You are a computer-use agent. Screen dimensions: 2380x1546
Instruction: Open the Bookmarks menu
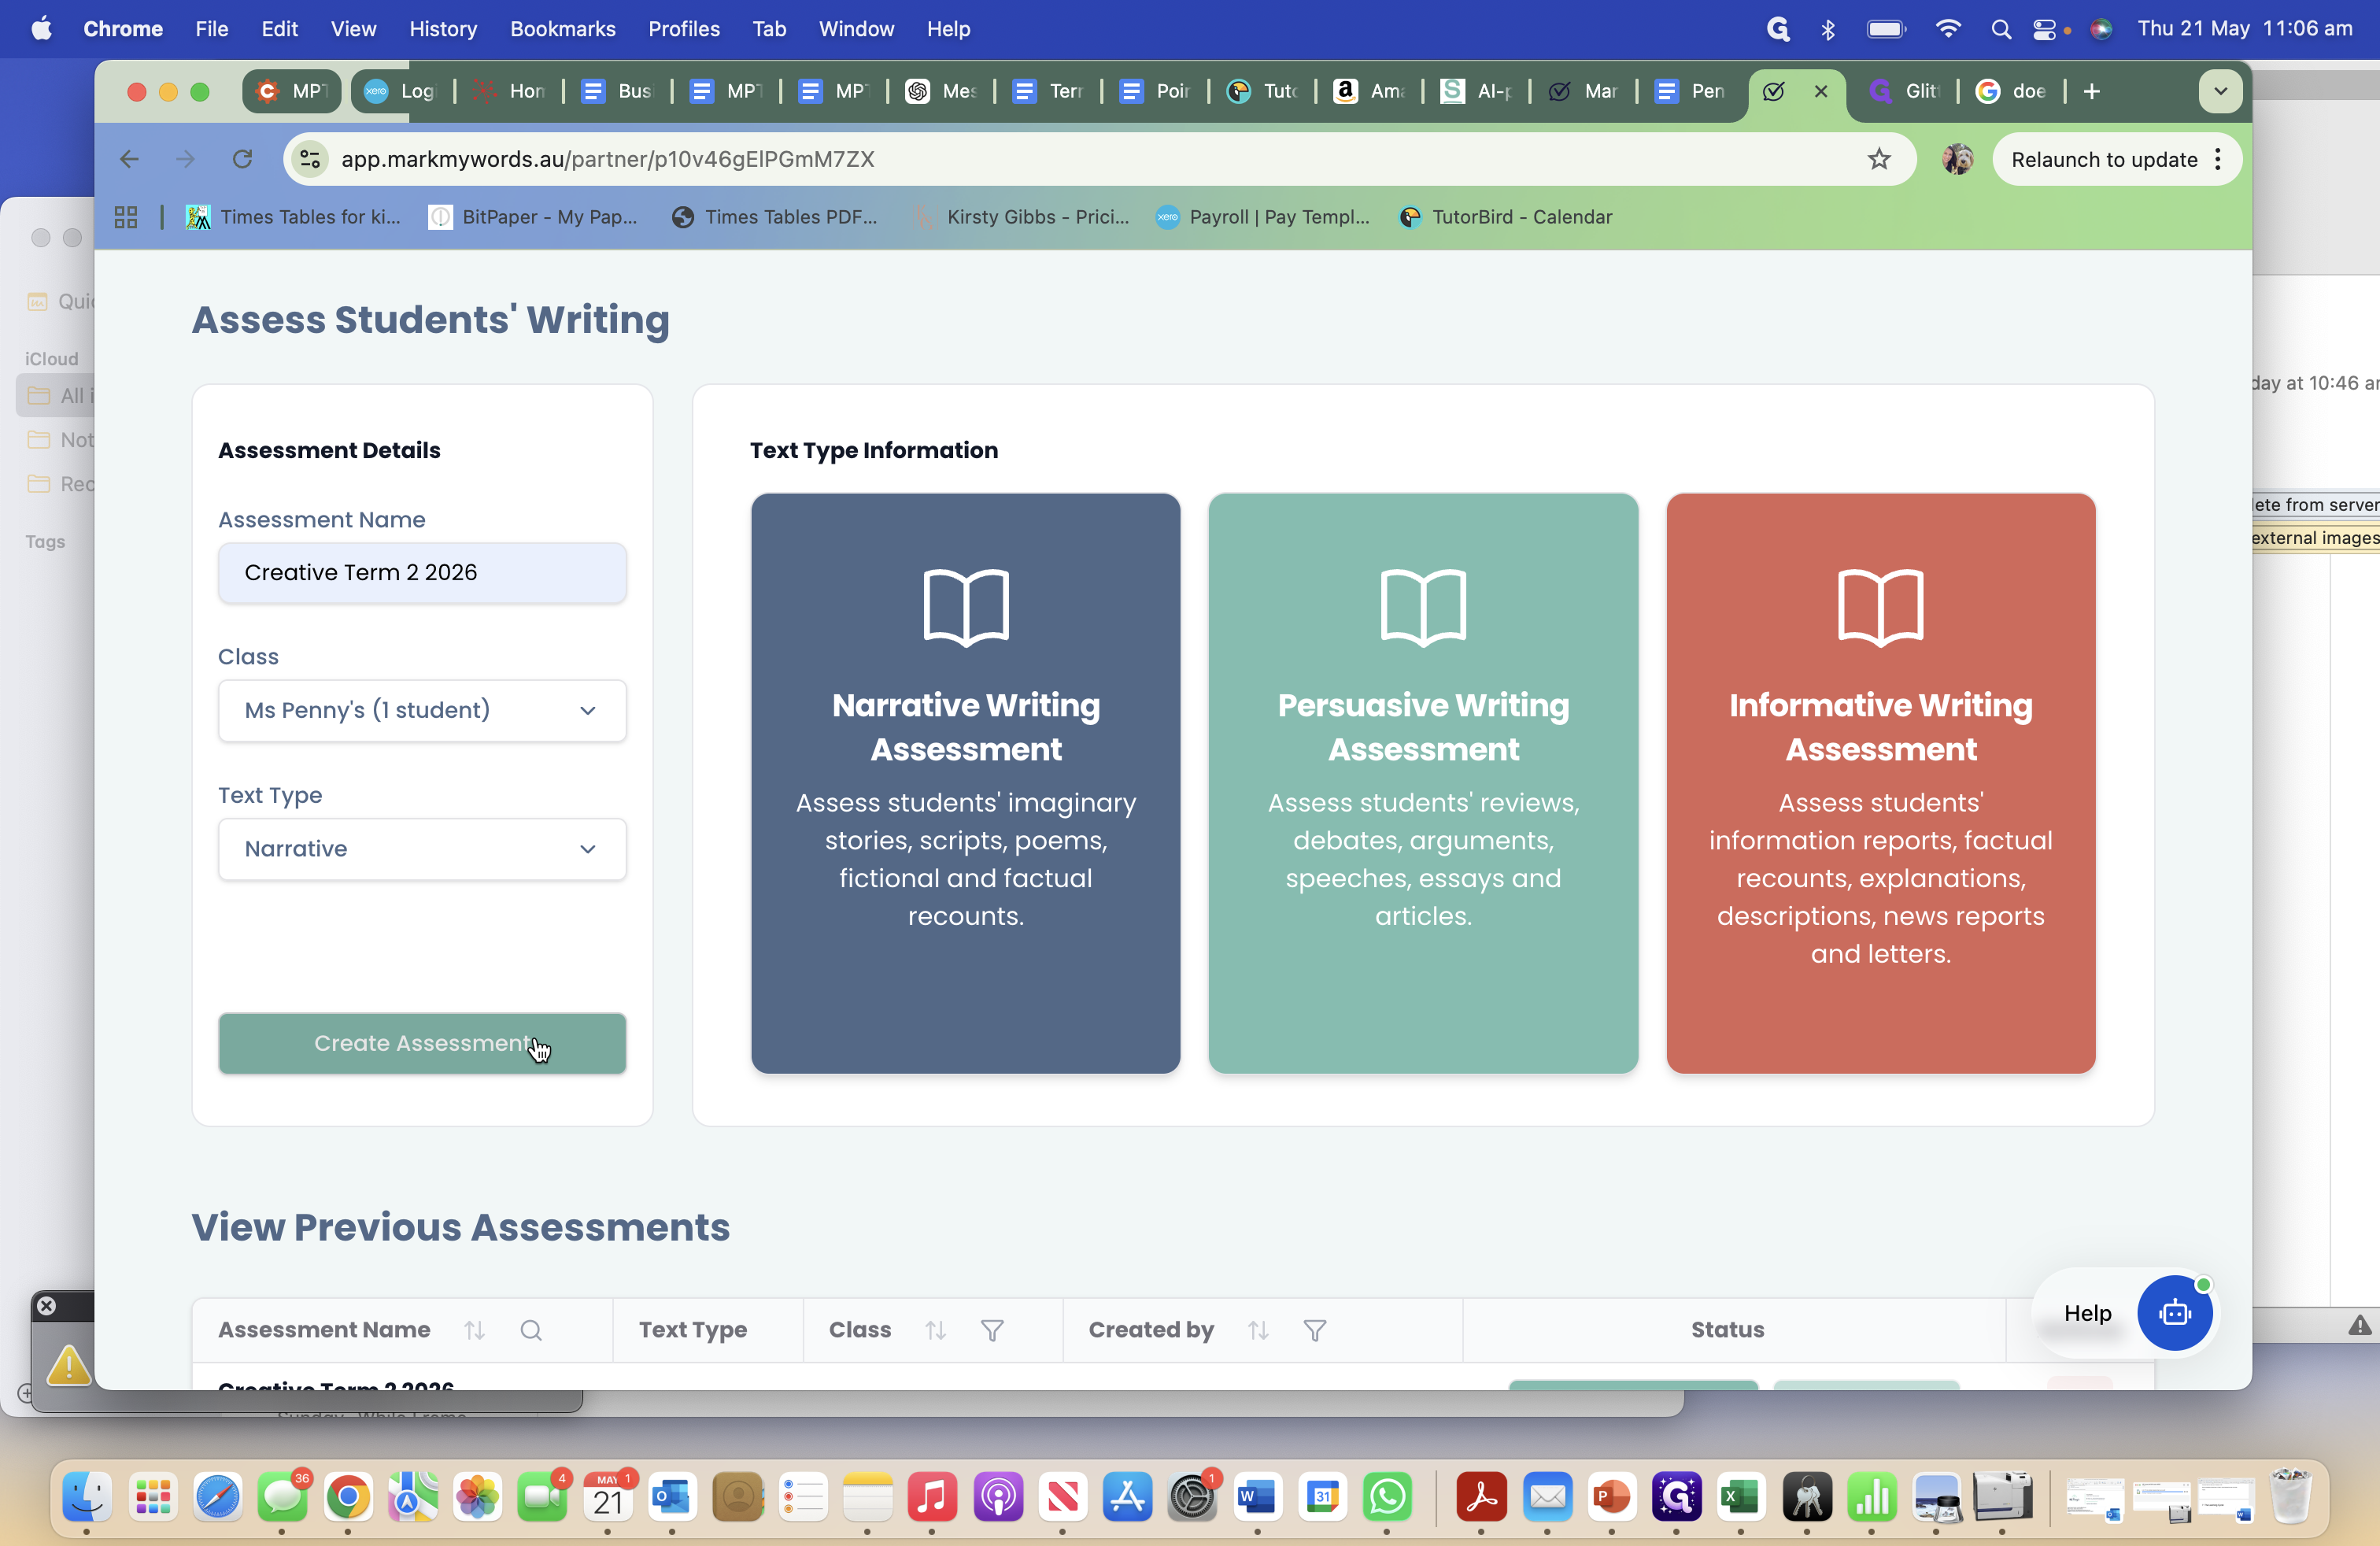562,29
